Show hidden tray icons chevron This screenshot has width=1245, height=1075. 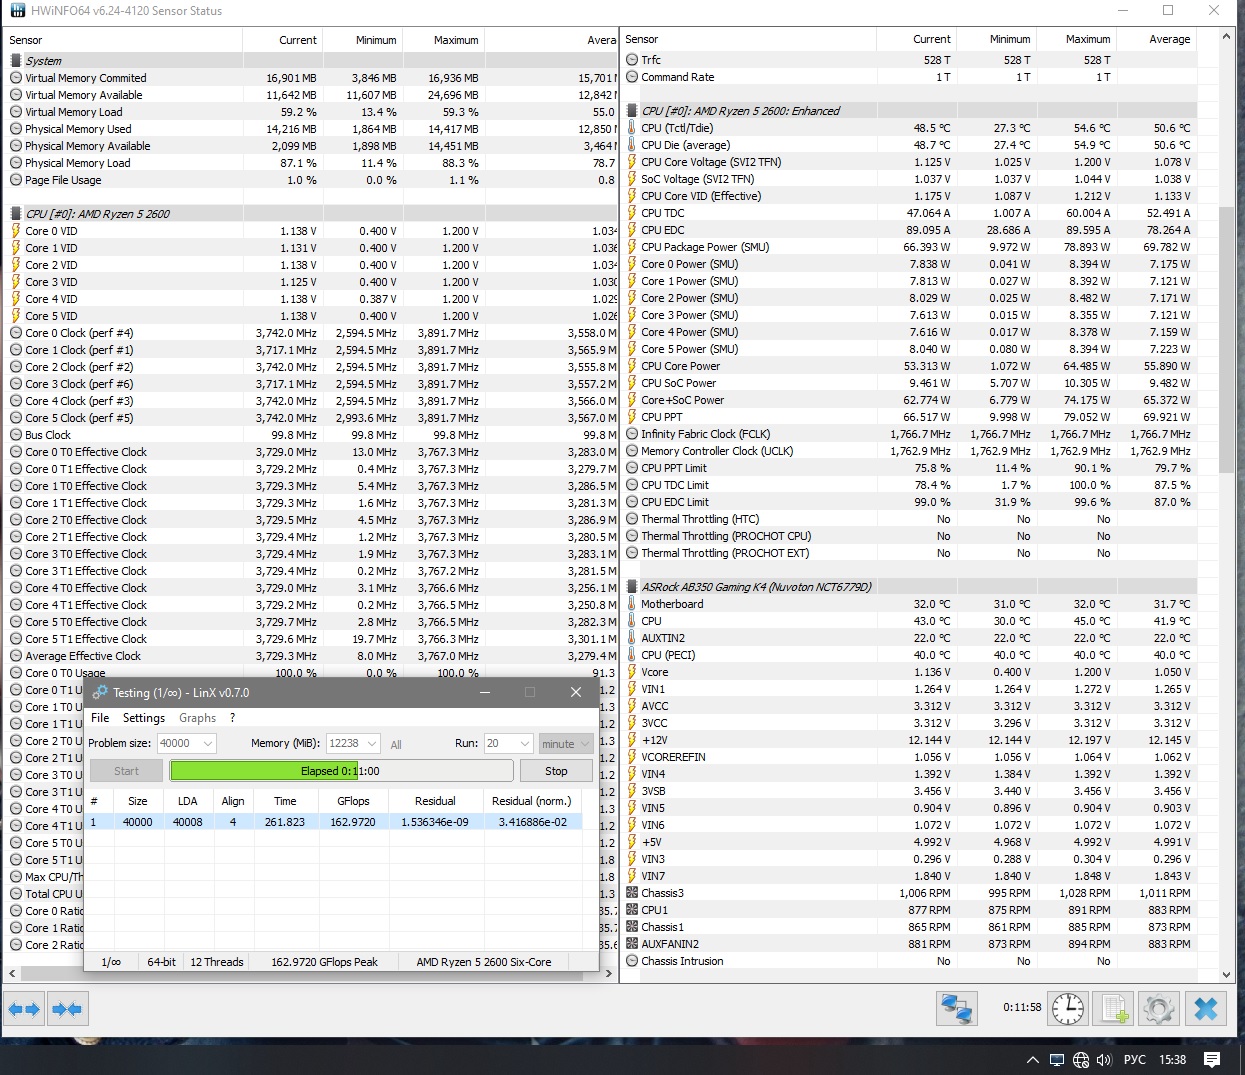1032,1060
